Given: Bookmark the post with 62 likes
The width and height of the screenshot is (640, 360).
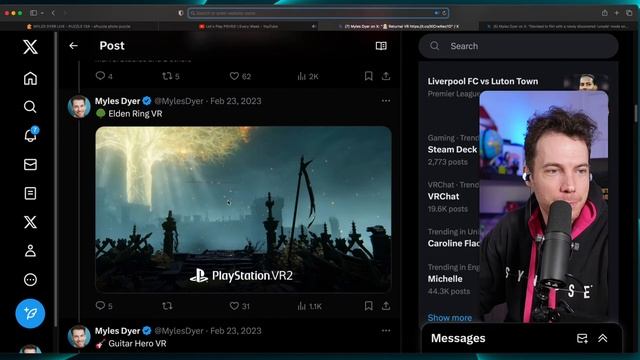Looking at the screenshot, I should (368, 76).
